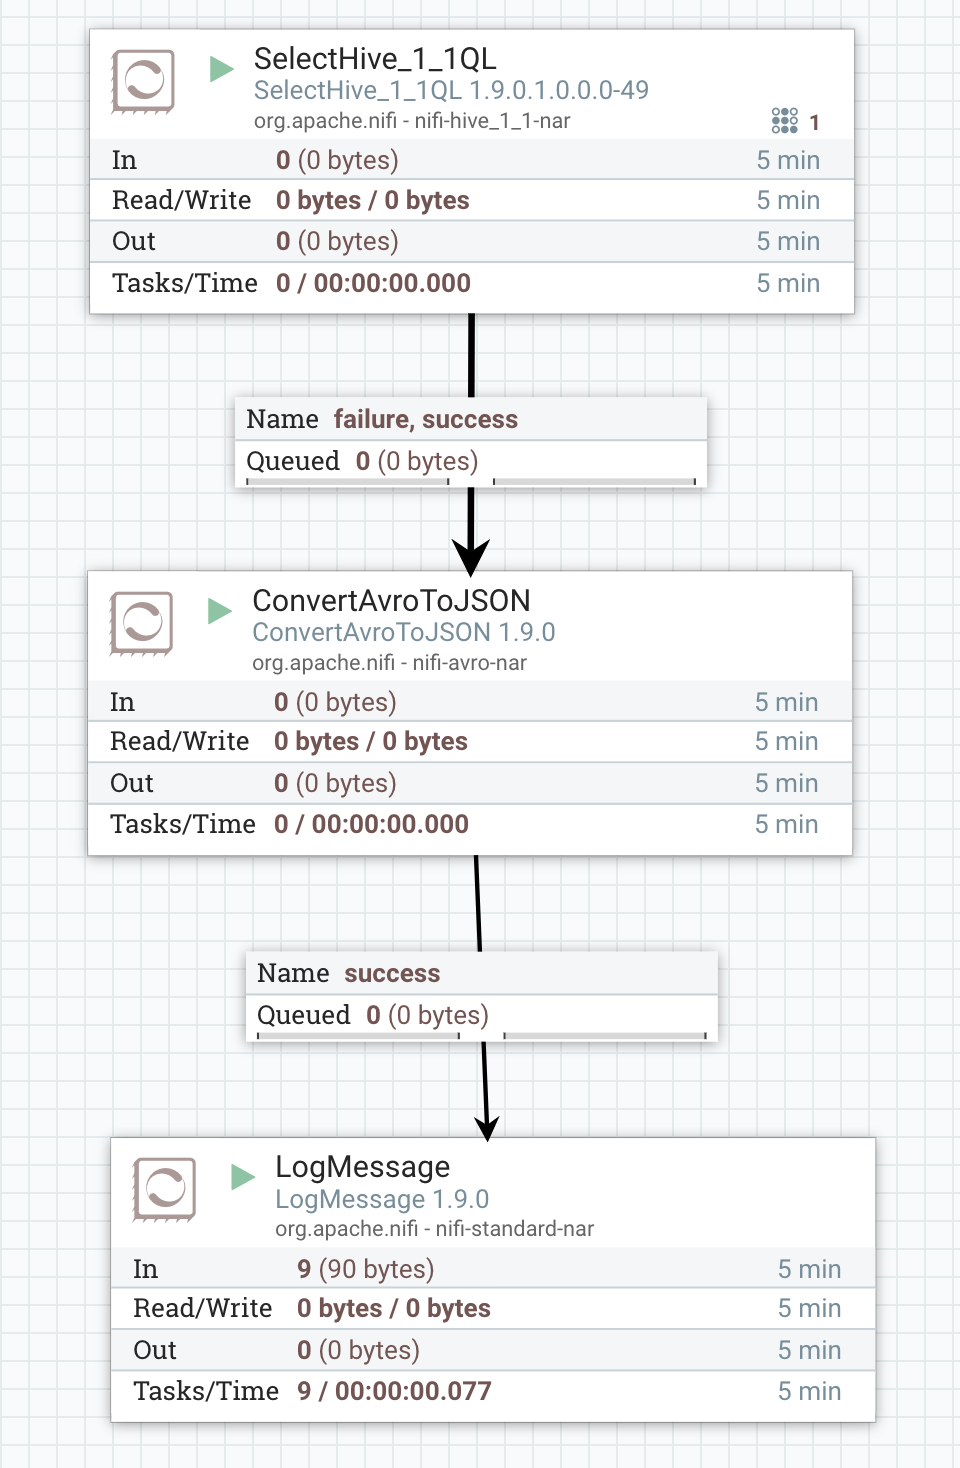Image resolution: width=960 pixels, height=1468 pixels.
Task: Select the failure, success connection label
Action: 424,419
